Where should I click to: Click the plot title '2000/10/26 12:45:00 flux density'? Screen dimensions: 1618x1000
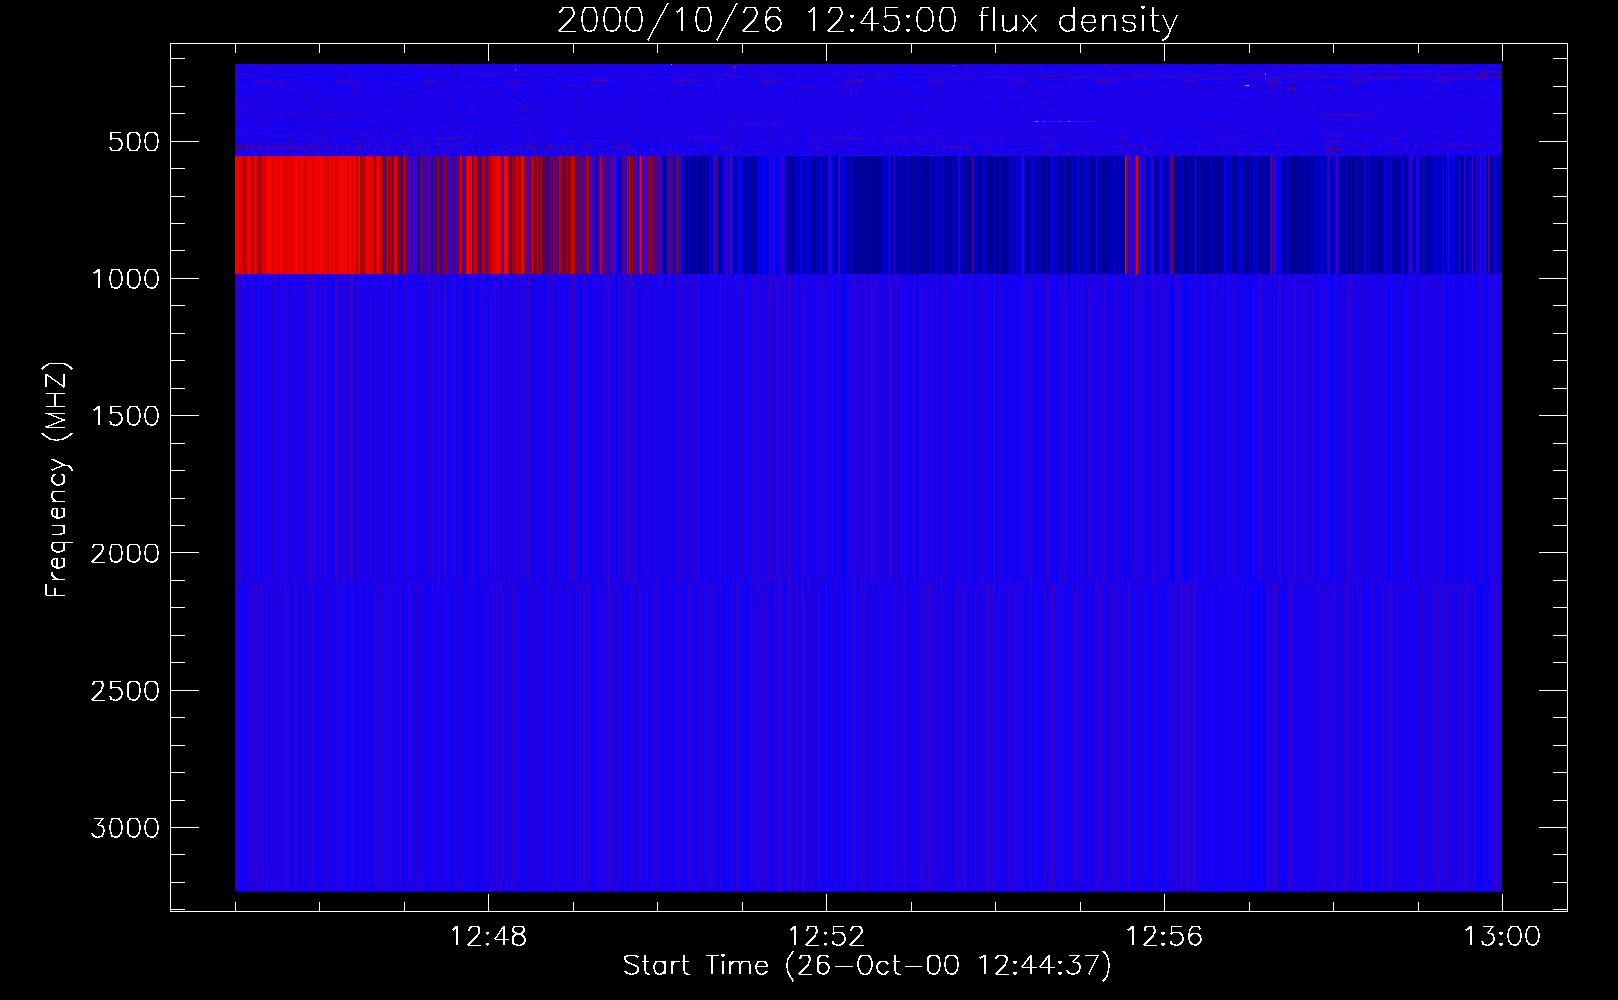coord(867,21)
